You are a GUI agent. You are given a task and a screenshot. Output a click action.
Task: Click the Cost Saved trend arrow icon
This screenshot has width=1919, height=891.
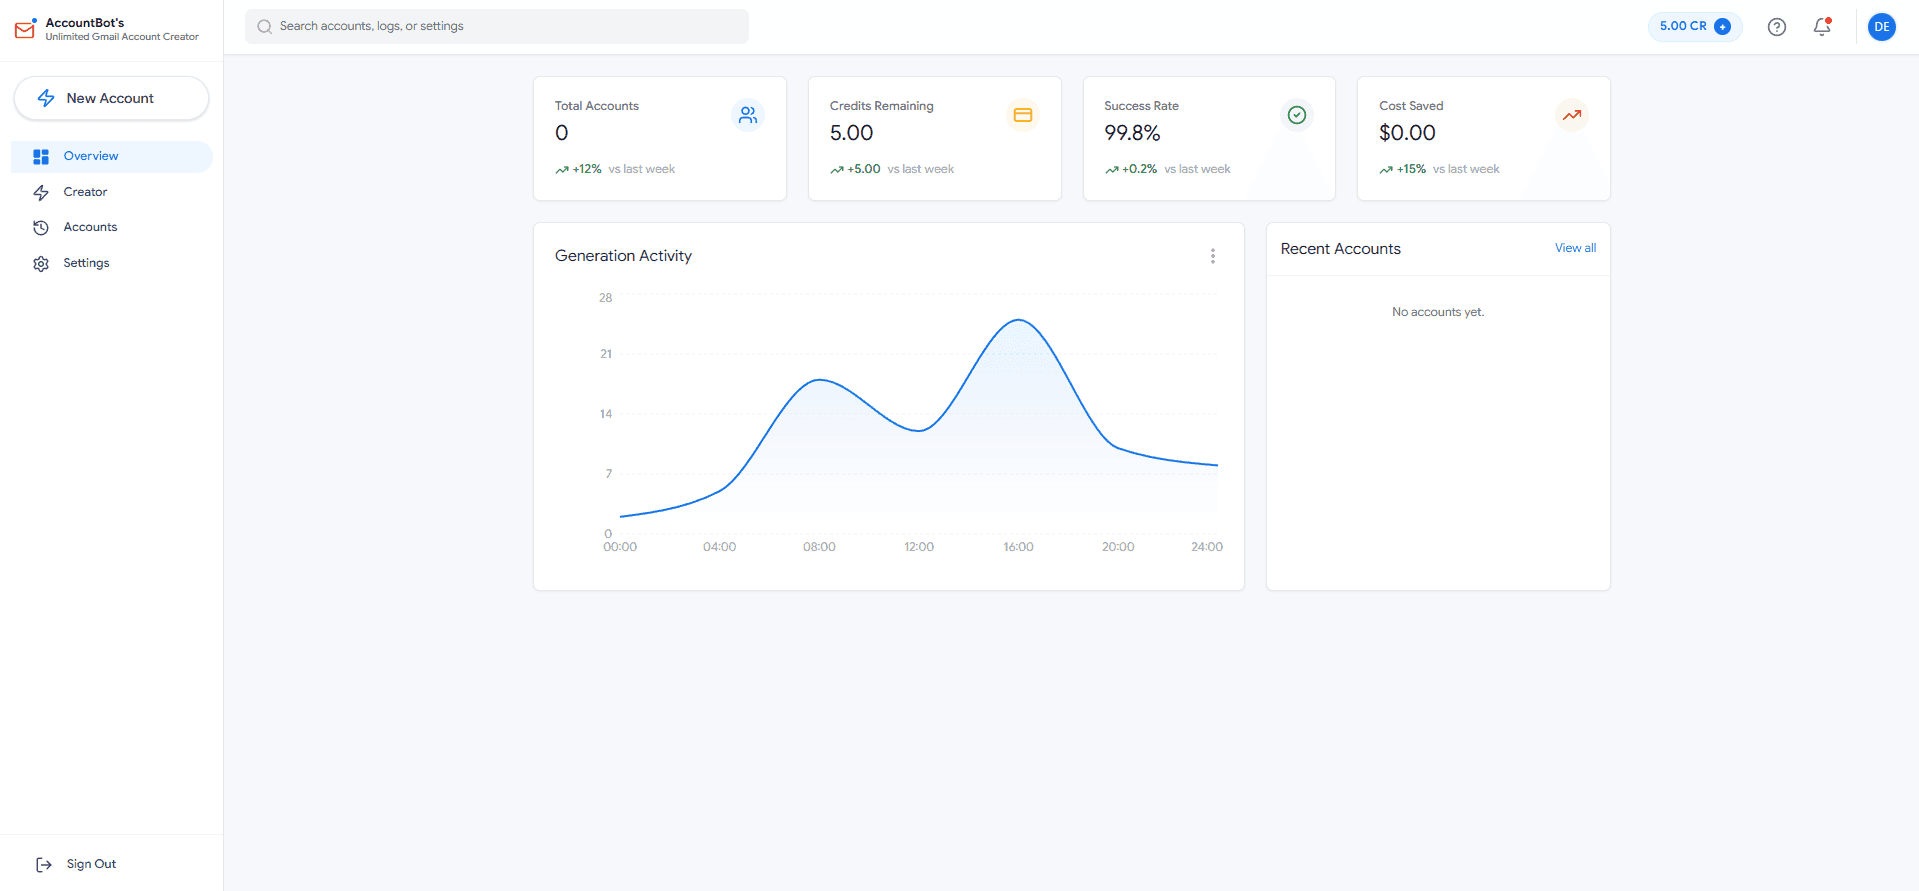[1571, 116]
